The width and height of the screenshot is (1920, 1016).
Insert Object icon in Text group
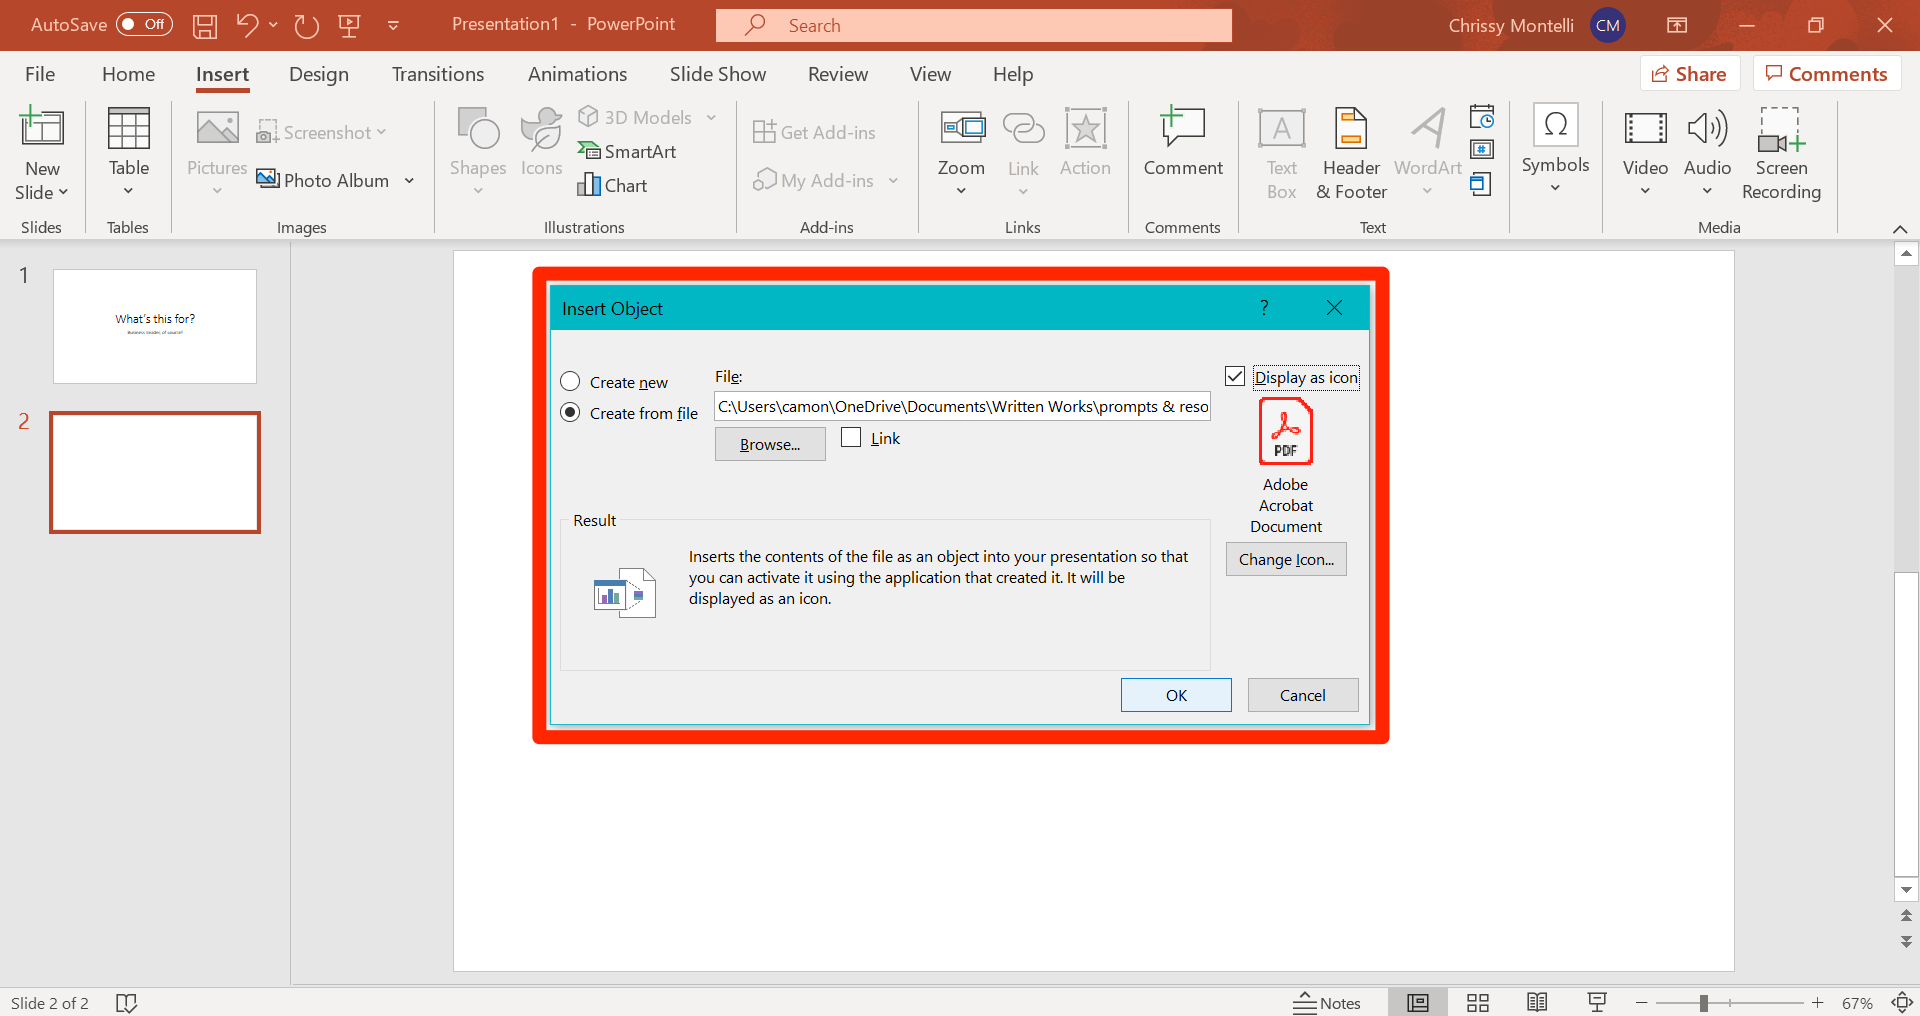[x=1481, y=184]
